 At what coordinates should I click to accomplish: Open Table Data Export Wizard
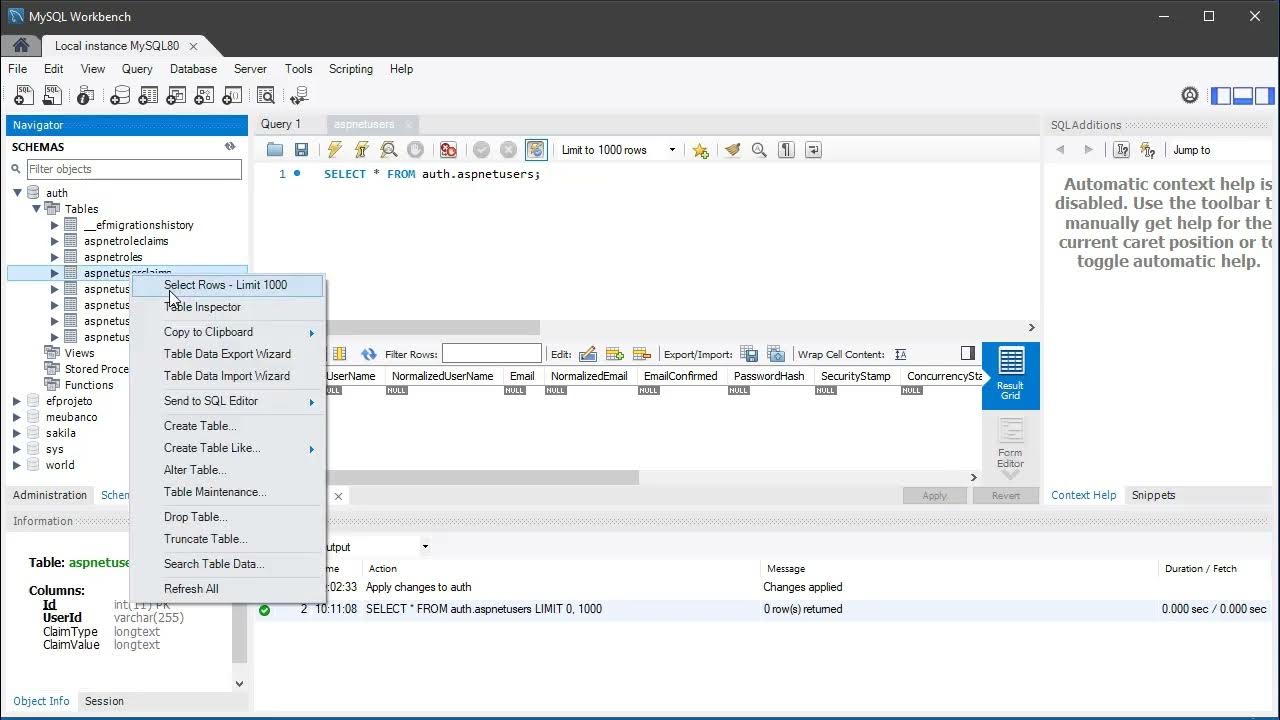tap(228, 354)
